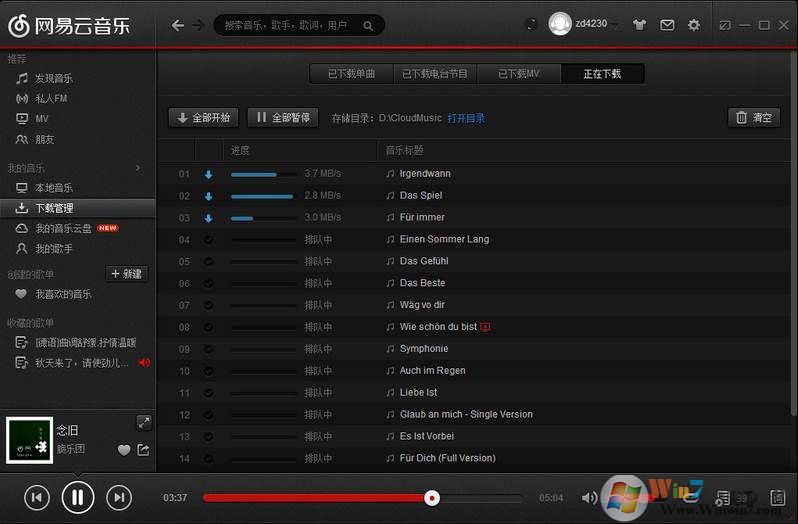Image resolution: width=798 pixels, height=524 pixels.
Task: Skip to the next track
Action: (x=119, y=497)
